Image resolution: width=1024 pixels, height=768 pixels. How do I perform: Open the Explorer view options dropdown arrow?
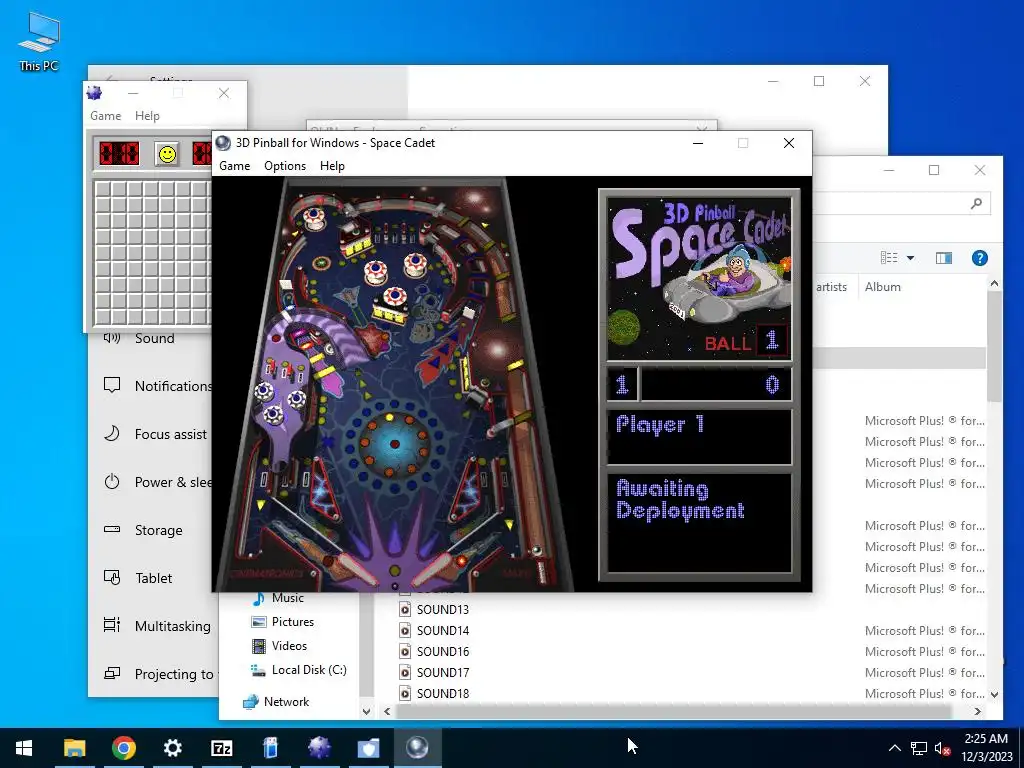910,258
